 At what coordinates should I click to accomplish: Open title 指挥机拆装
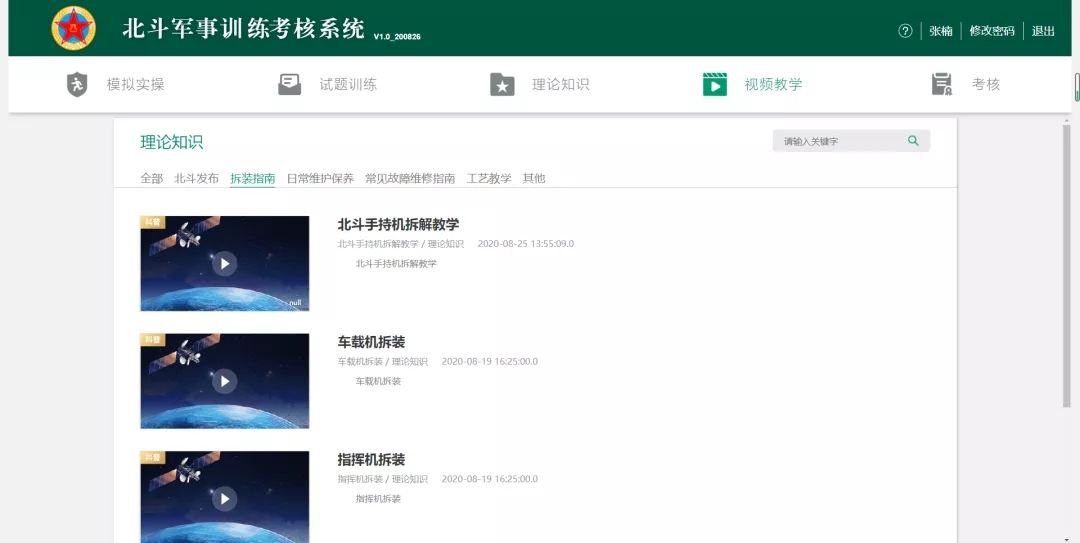(371, 460)
